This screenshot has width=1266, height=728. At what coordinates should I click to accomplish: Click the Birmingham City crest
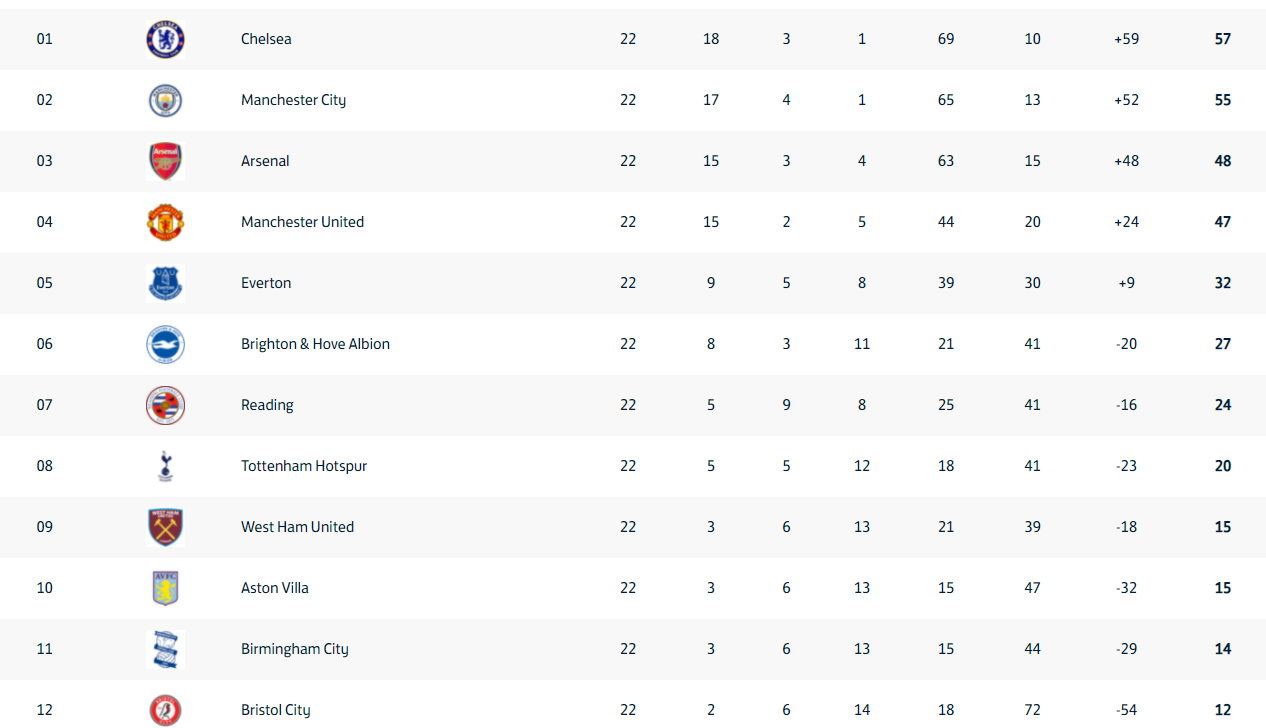pos(165,649)
